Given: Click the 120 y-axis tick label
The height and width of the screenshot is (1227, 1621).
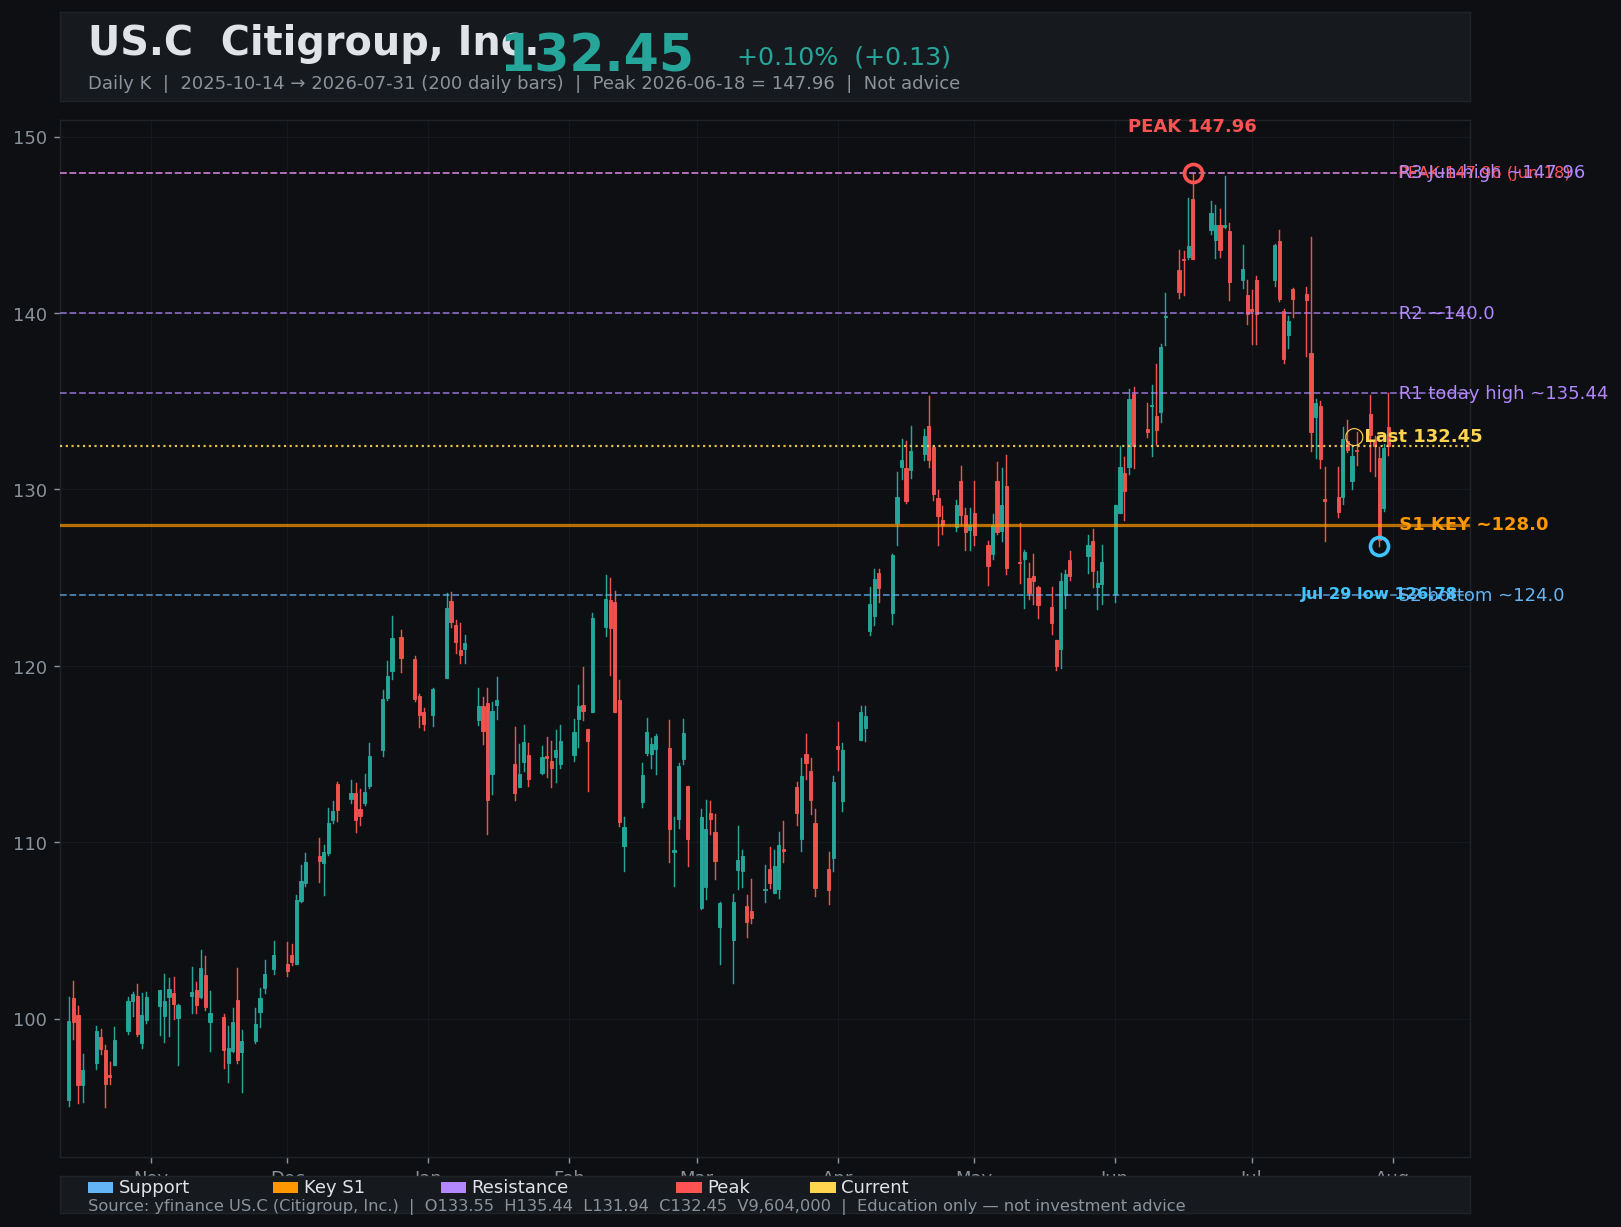Looking at the screenshot, I should pyautogui.click(x=32, y=667).
